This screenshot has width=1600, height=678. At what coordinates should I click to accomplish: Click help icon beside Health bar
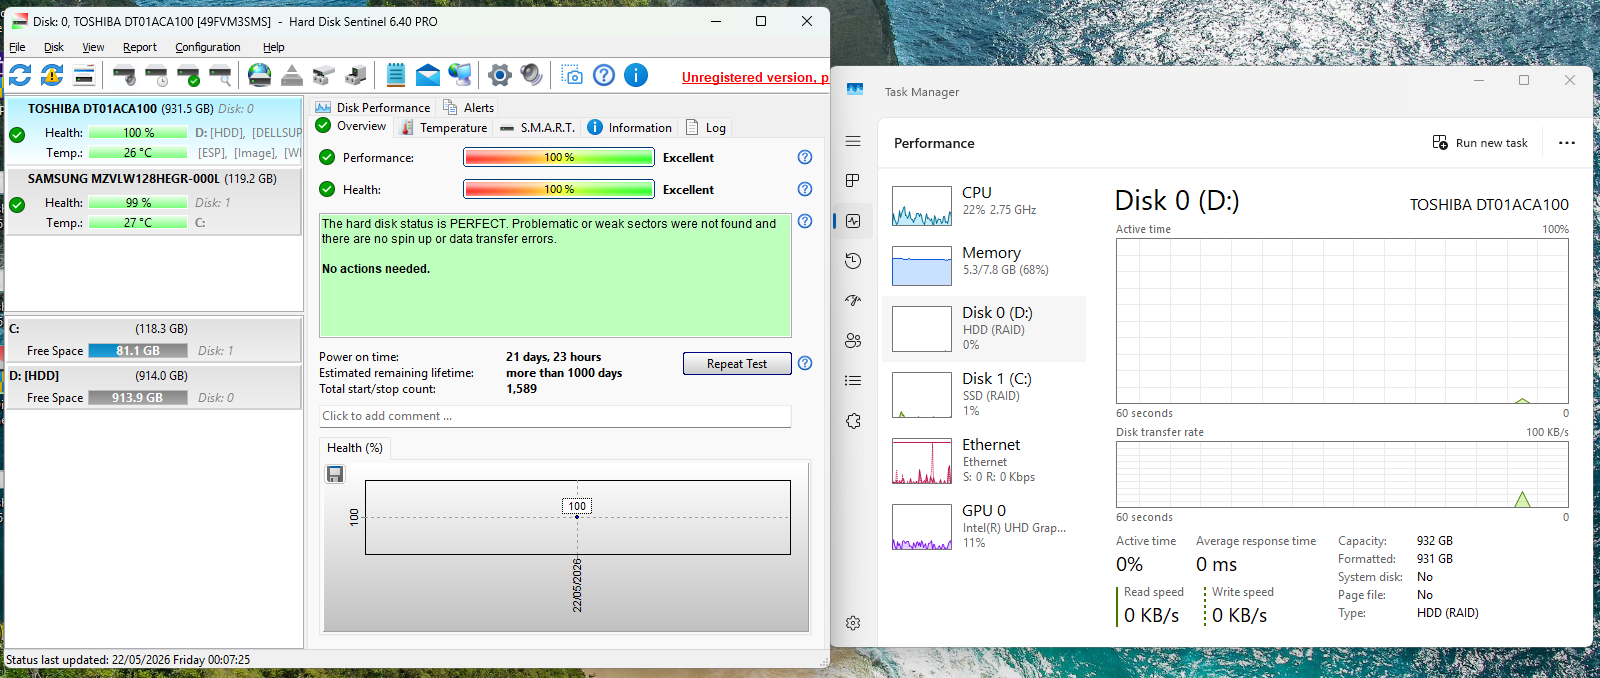(805, 189)
